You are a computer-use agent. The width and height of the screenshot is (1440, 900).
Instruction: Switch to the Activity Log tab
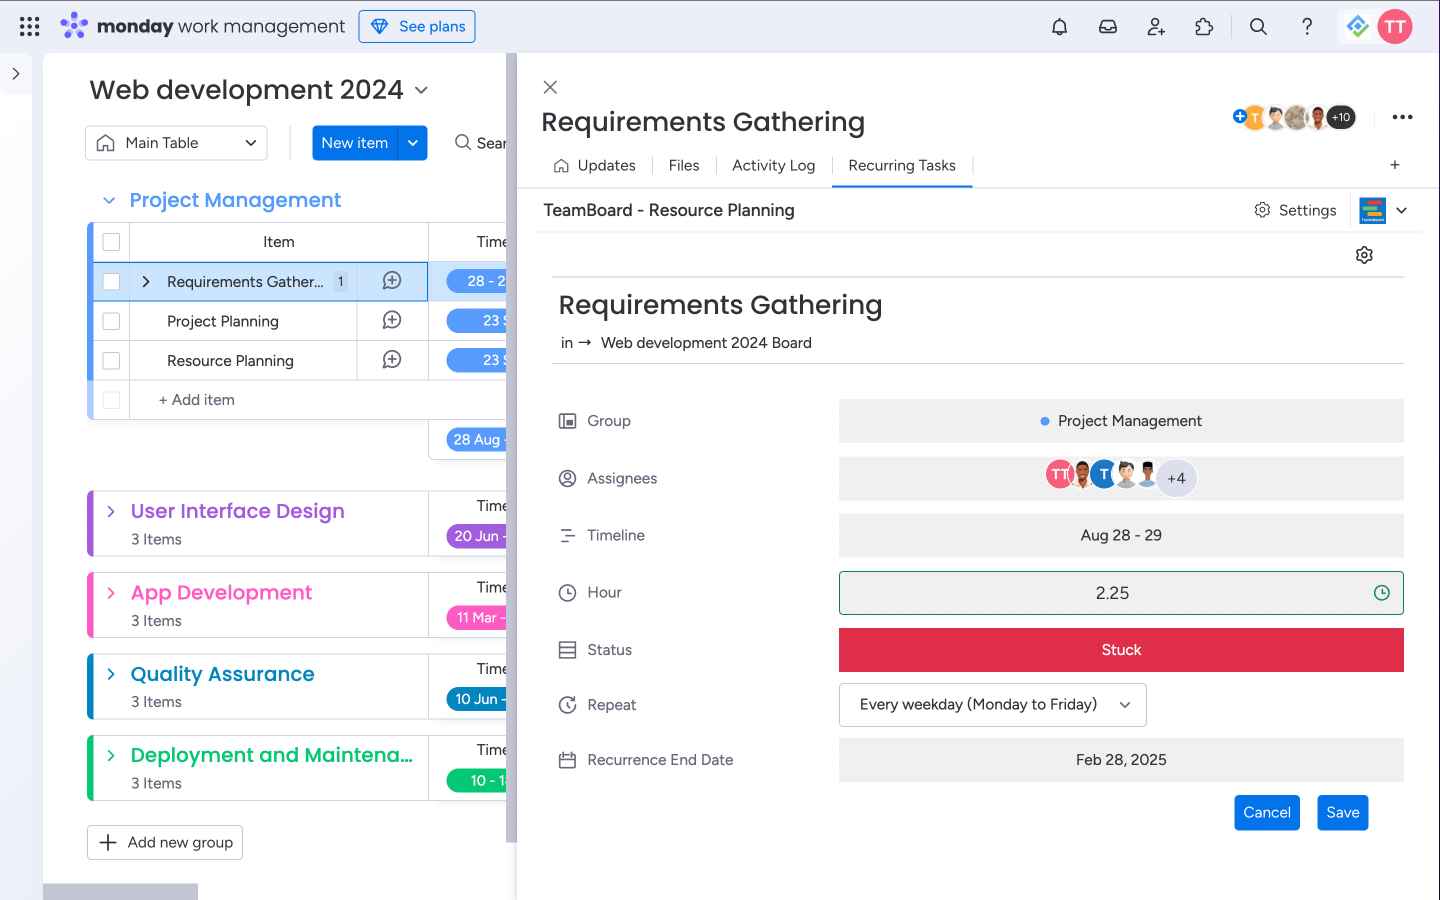pos(773,166)
